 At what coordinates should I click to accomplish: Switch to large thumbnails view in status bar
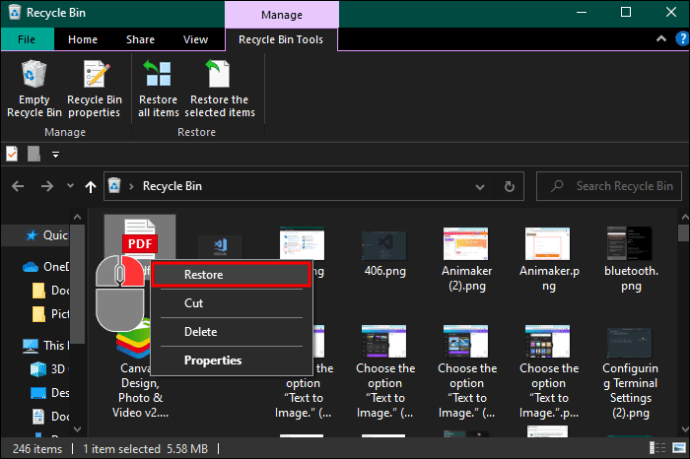(679, 448)
